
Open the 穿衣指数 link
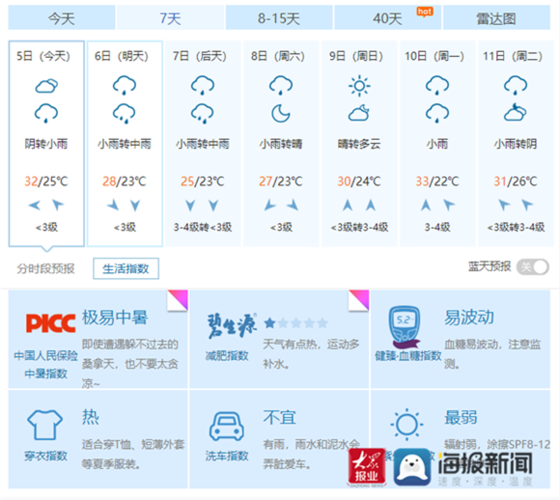(x=46, y=456)
